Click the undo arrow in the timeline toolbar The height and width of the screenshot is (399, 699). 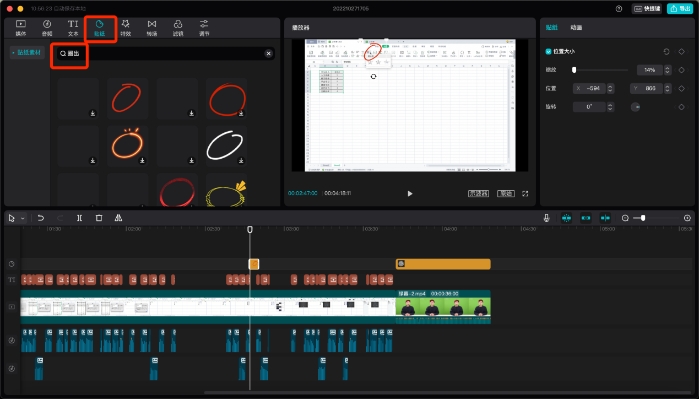pos(41,218)
